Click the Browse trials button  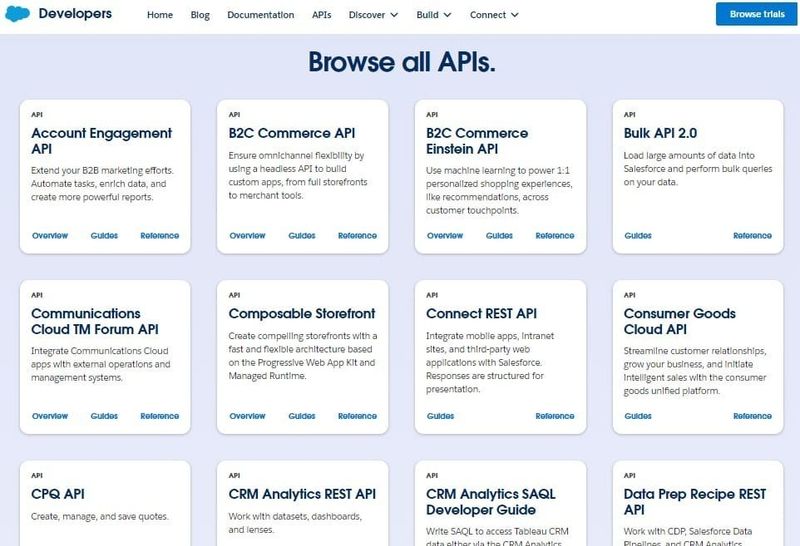757,14
